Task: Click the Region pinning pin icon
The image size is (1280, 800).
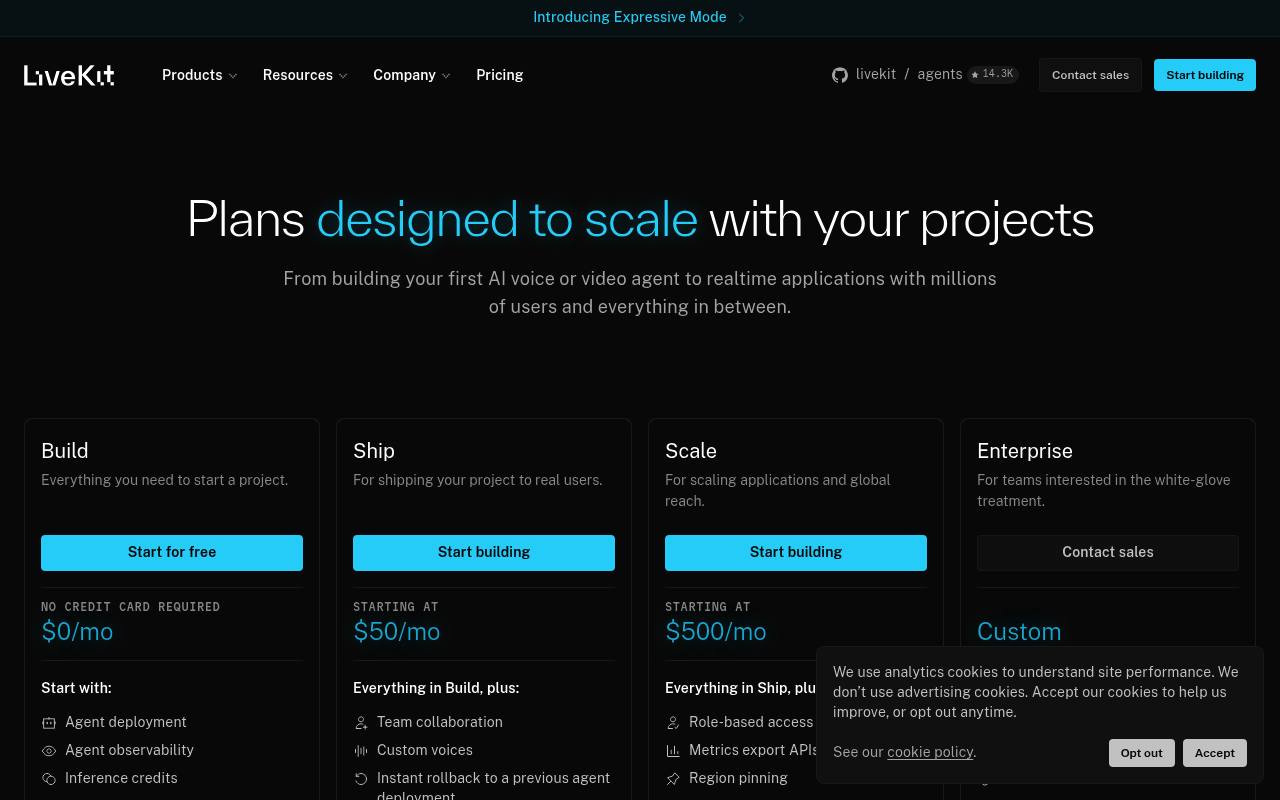Action: (x=673, y=778)
